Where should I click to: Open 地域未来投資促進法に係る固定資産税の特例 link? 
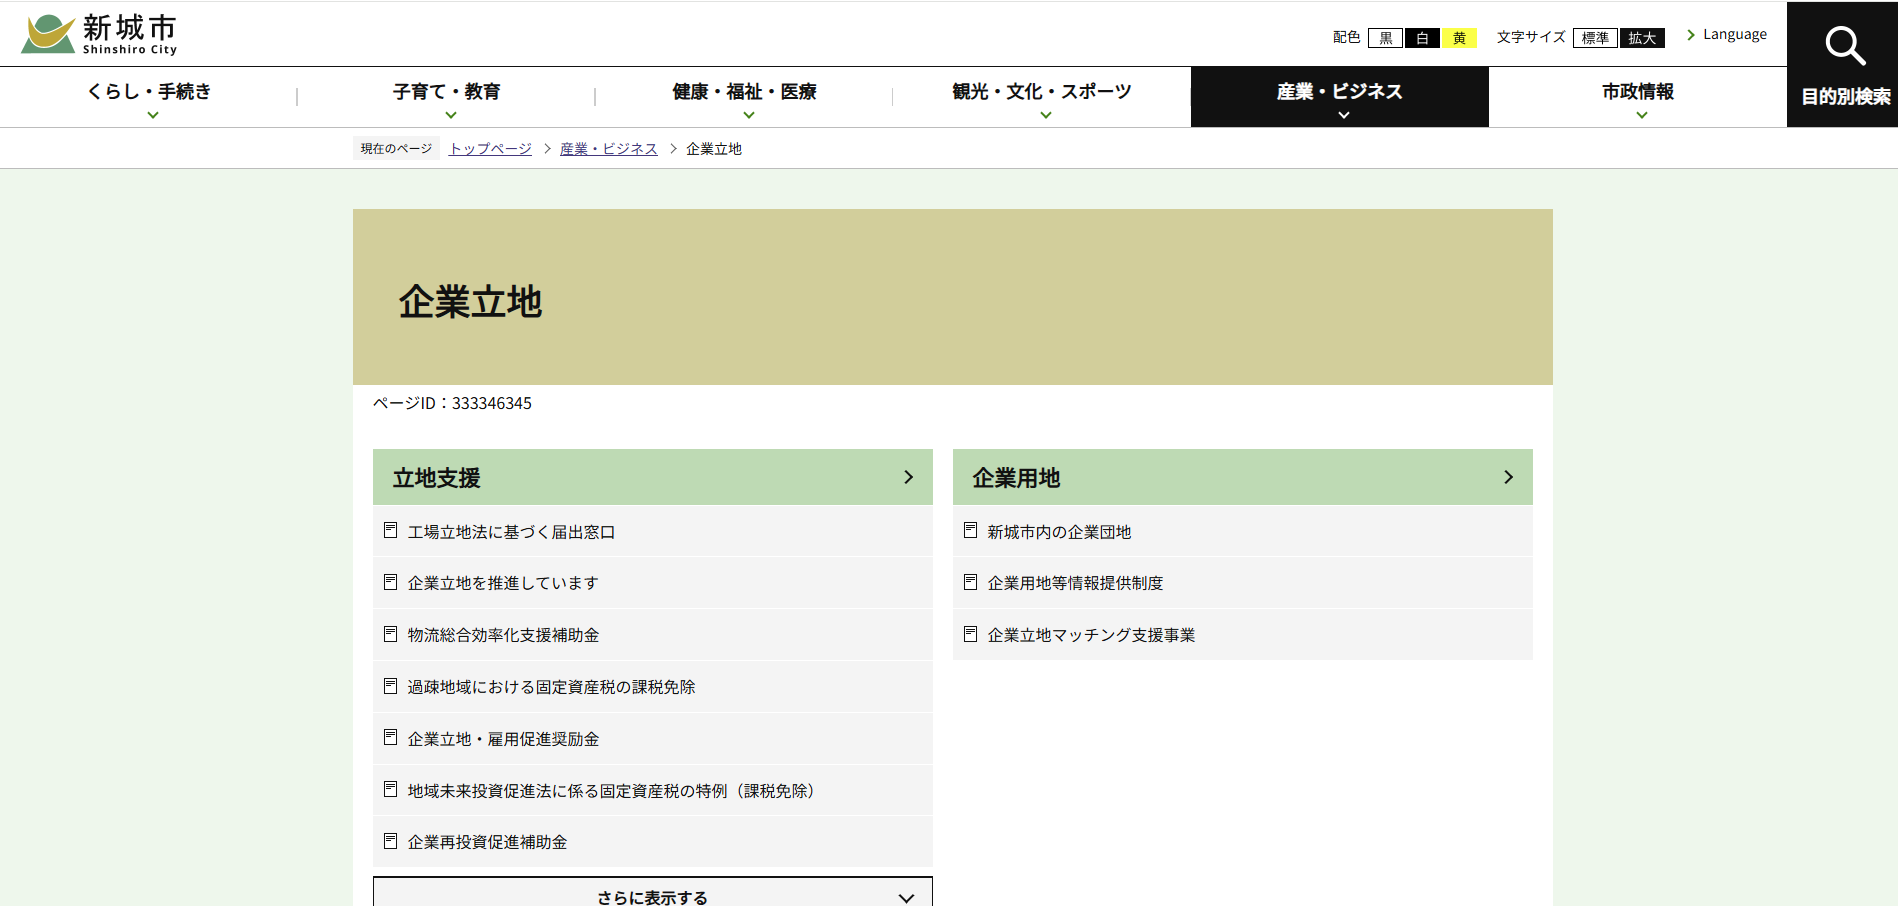[x=611, y=791]
